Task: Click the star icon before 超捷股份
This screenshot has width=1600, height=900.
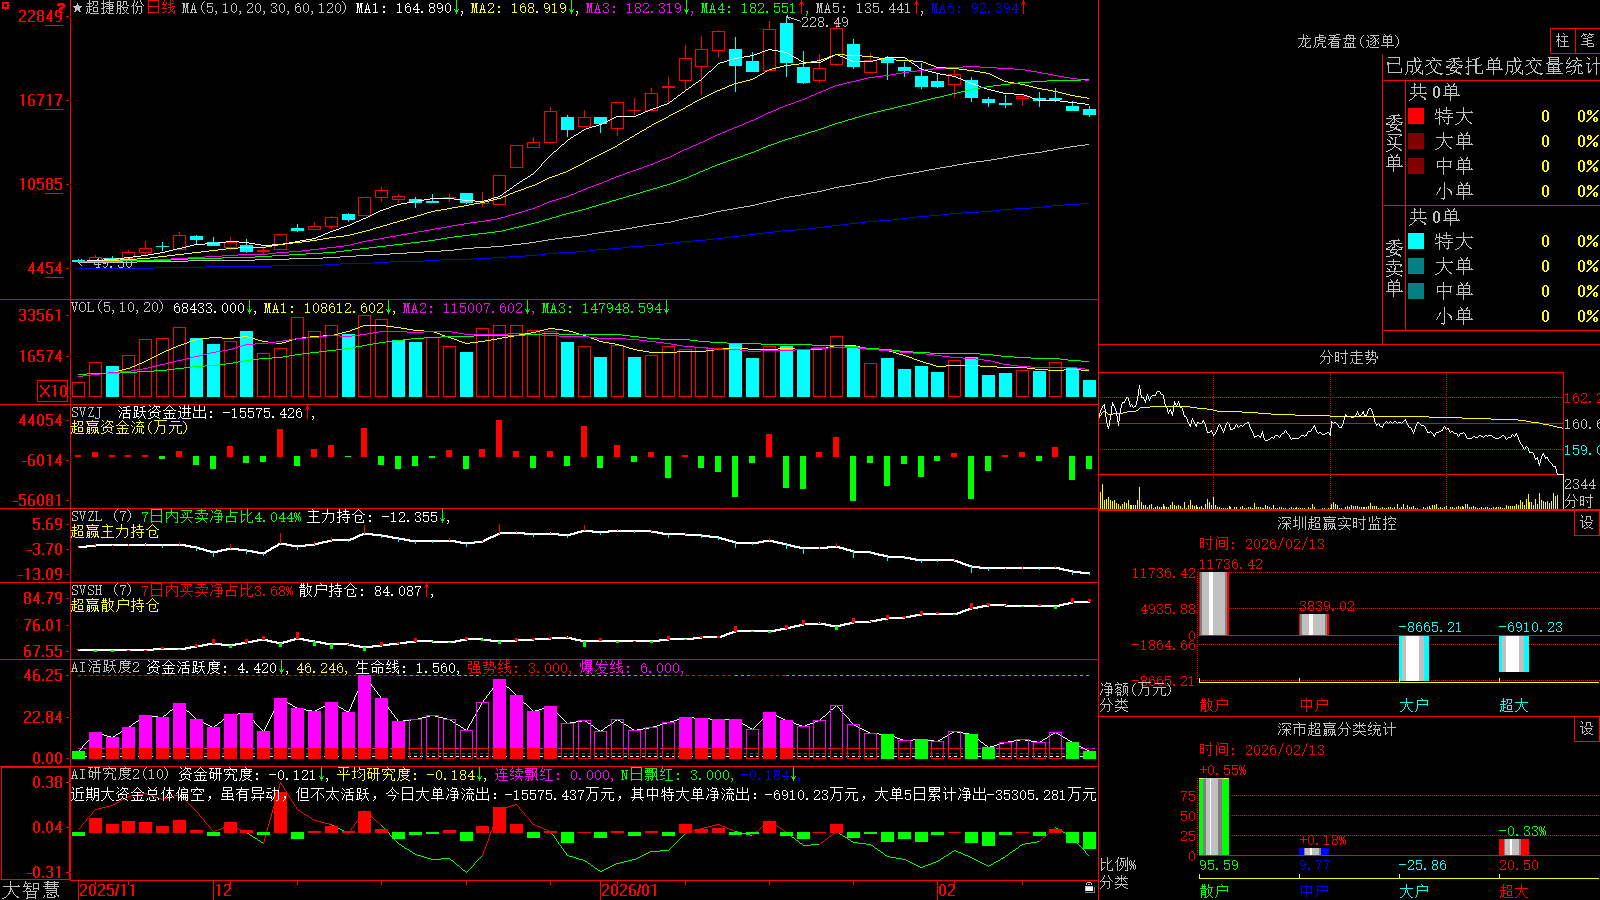Action: [78, 8]
